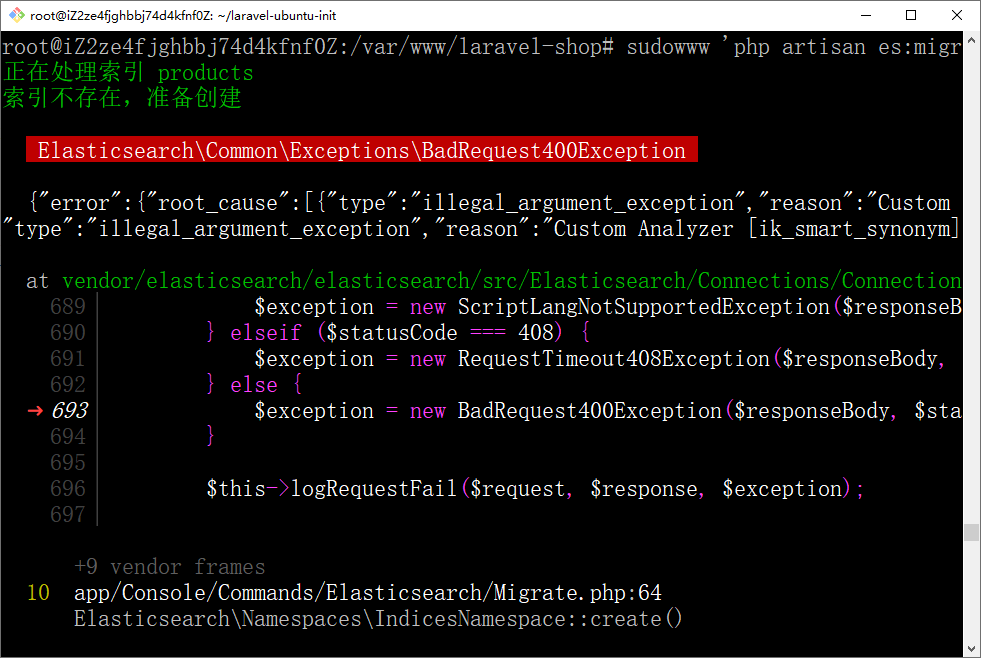Click 'BadRequest400Exception' on line 693
Screen dimensions: 981x658
(589, 410)
